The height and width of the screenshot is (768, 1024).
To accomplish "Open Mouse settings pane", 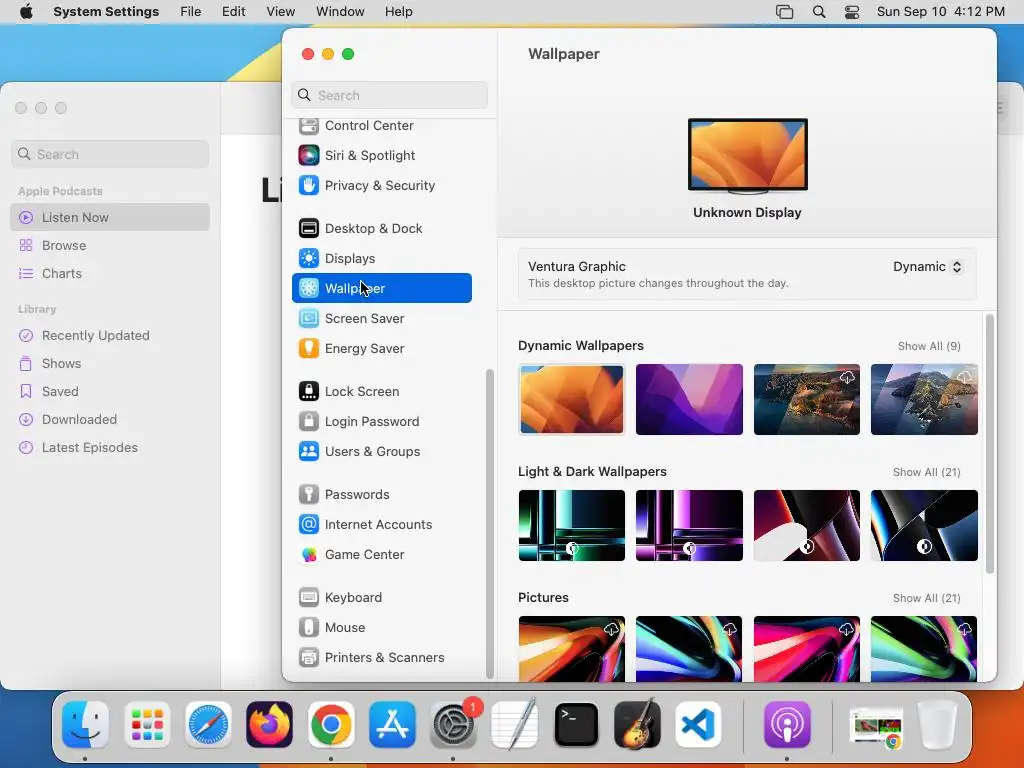I will tap(381, 628).
